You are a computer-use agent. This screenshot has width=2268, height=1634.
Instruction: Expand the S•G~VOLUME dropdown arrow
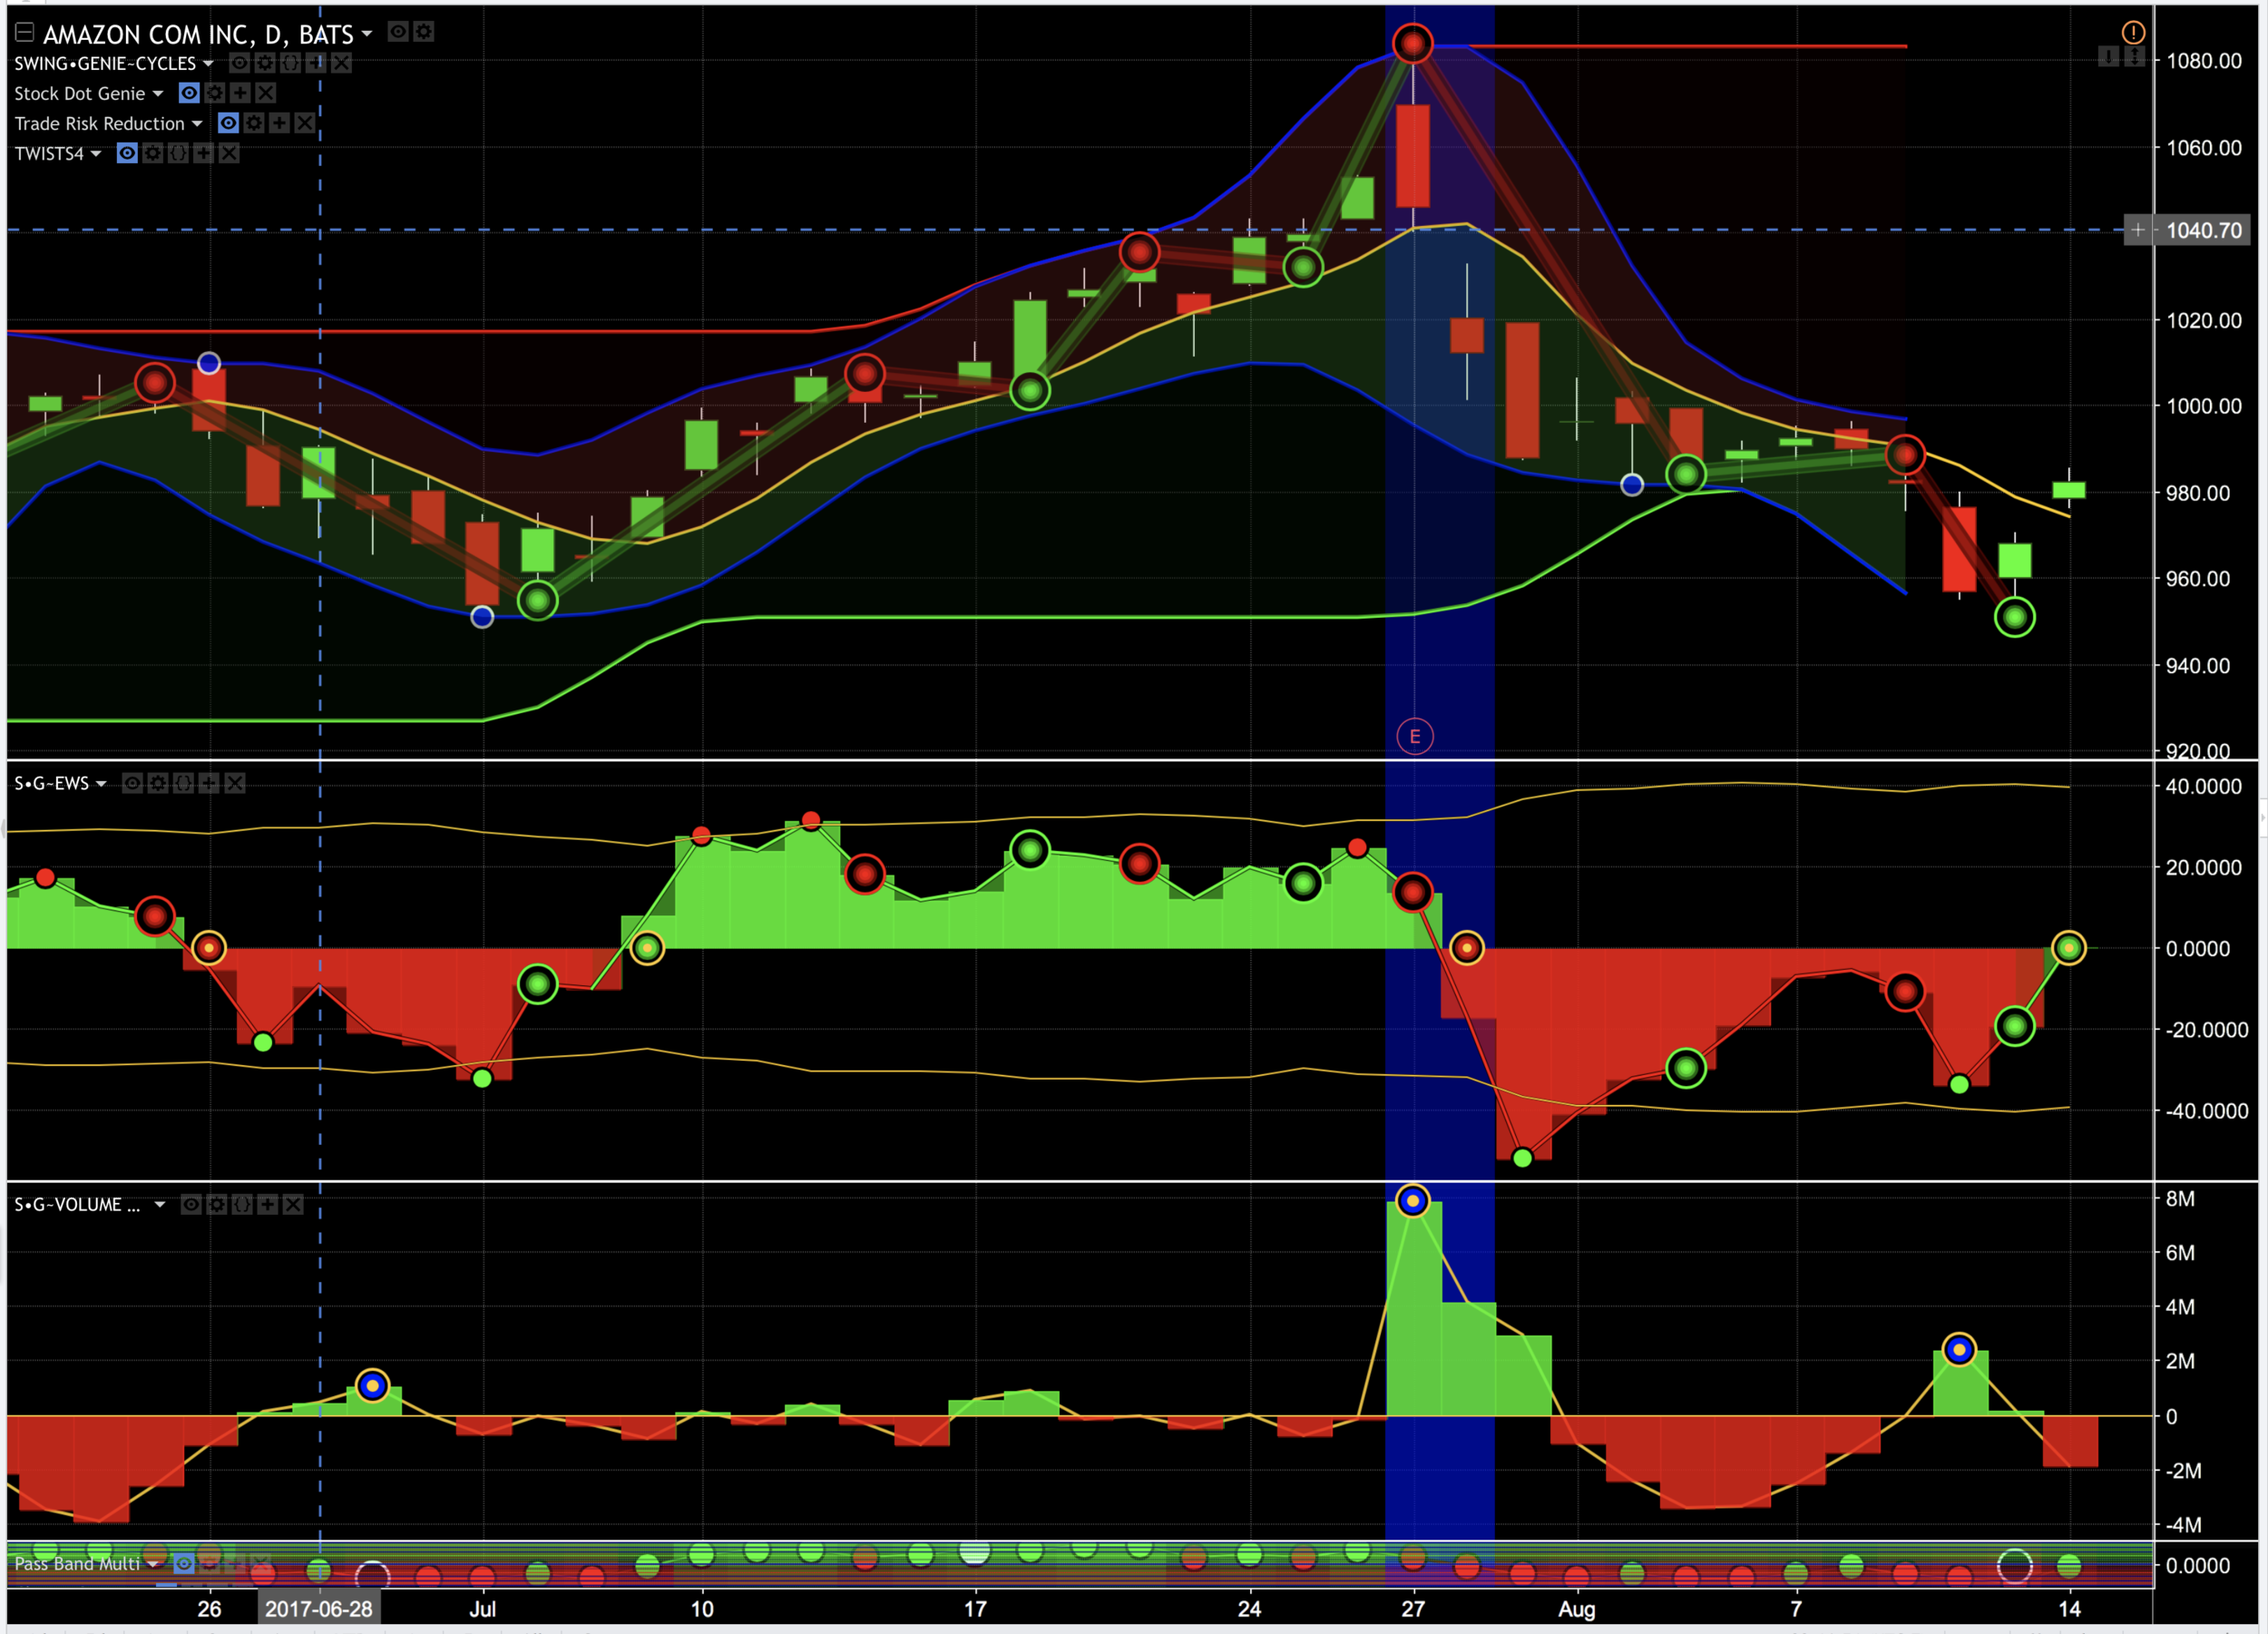click(x=160, y=1205)
